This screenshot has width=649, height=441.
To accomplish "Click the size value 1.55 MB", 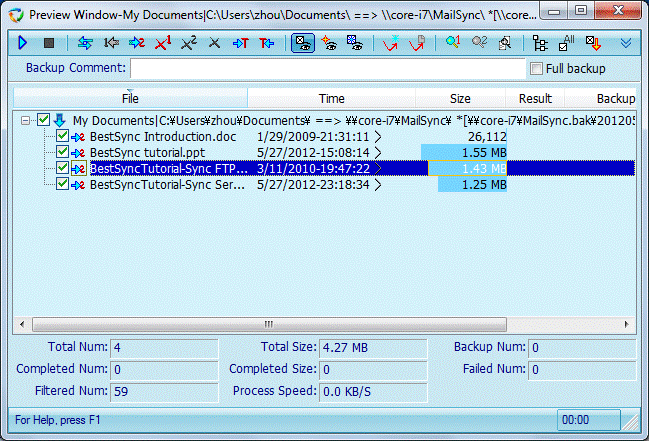I will point(484,153).
